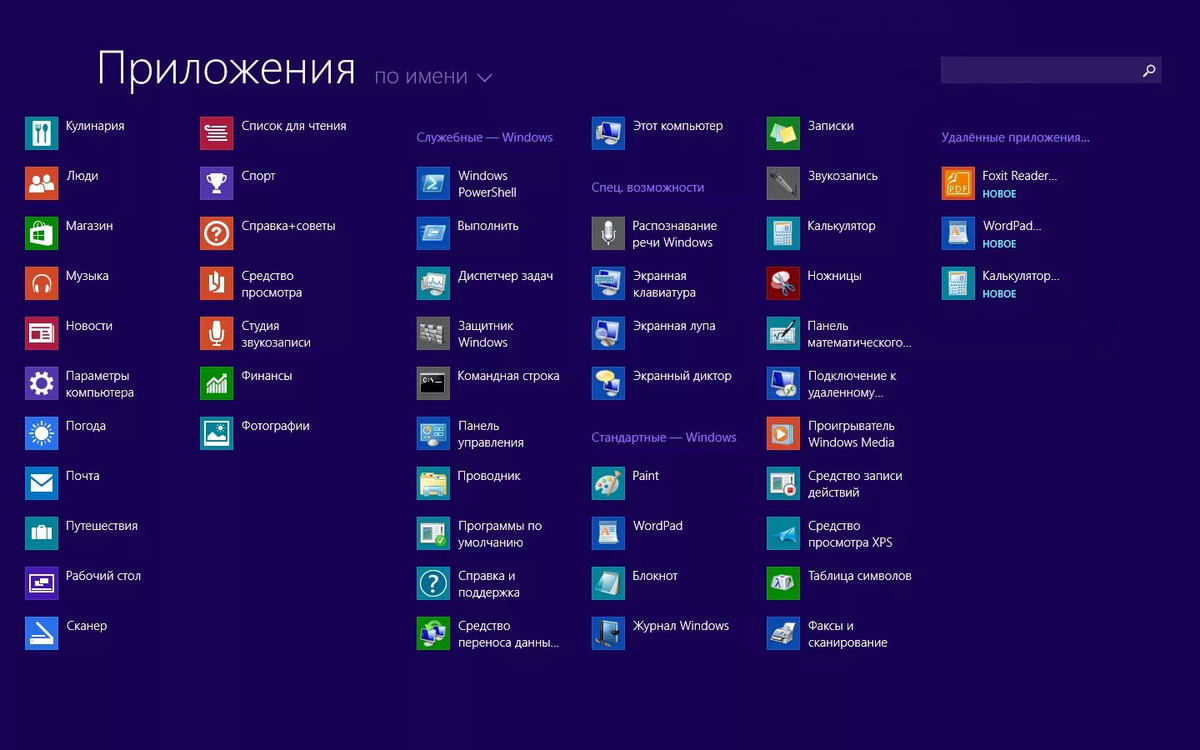Open the Ножницы snipping tool icon
This screenshot has height=750, width=1200.
[783, 283]
